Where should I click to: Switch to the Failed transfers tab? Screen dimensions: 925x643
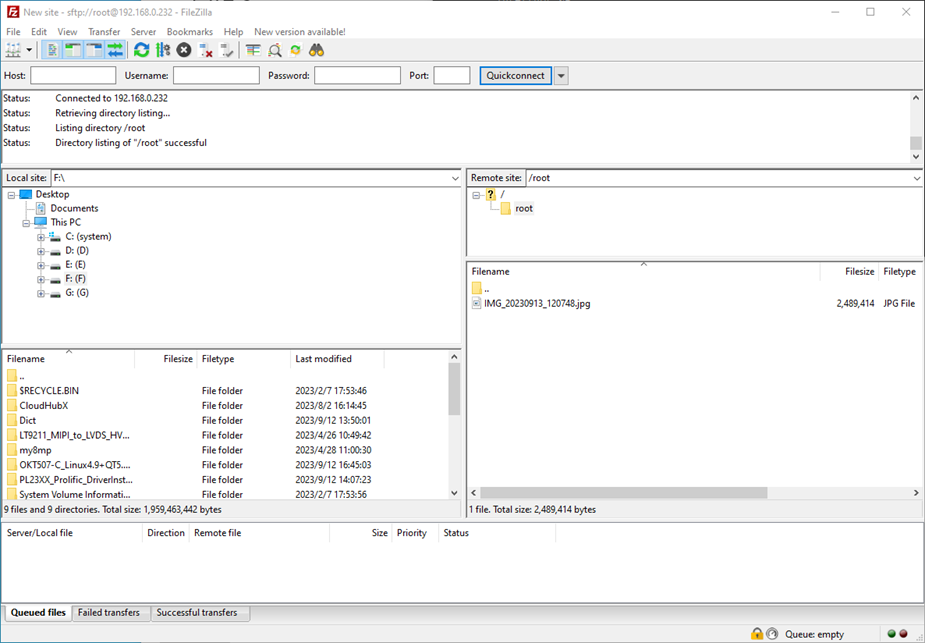point(110,613)
